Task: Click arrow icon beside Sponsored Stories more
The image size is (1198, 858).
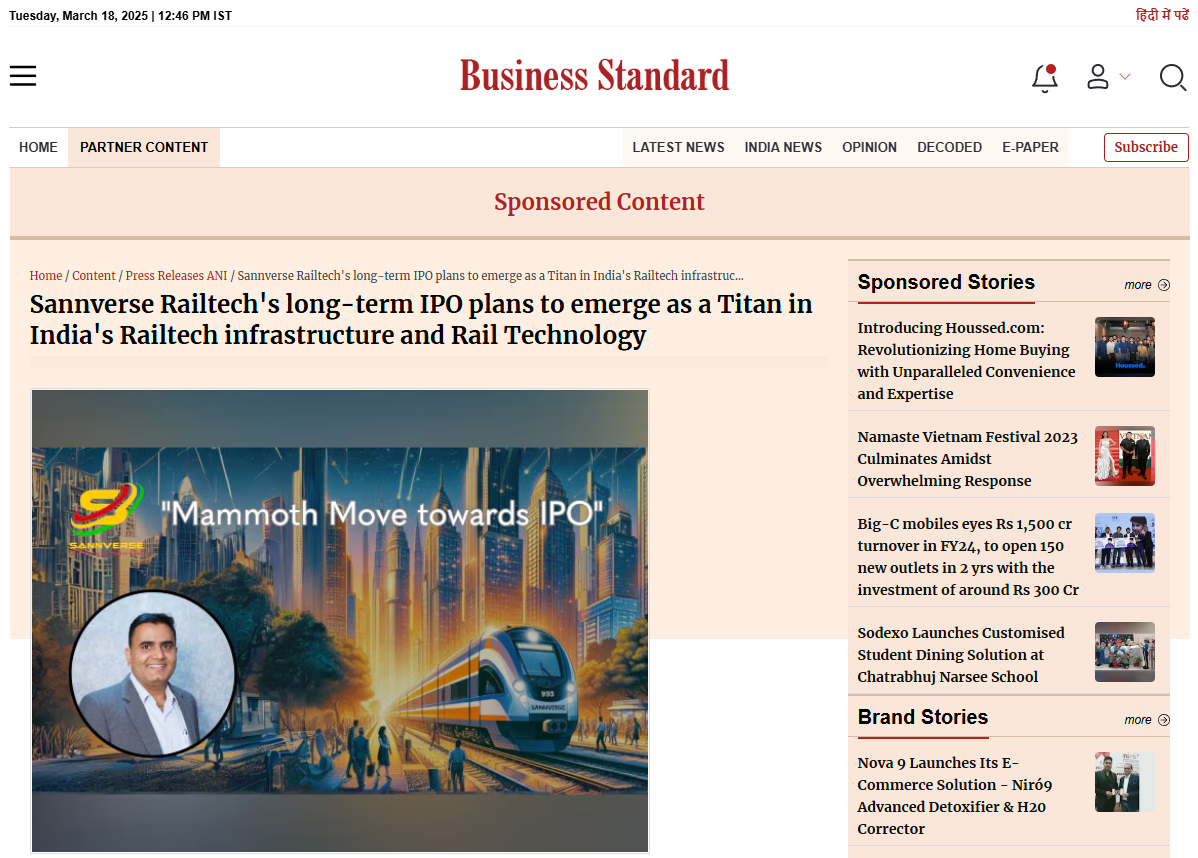Action: (1164, 285)
